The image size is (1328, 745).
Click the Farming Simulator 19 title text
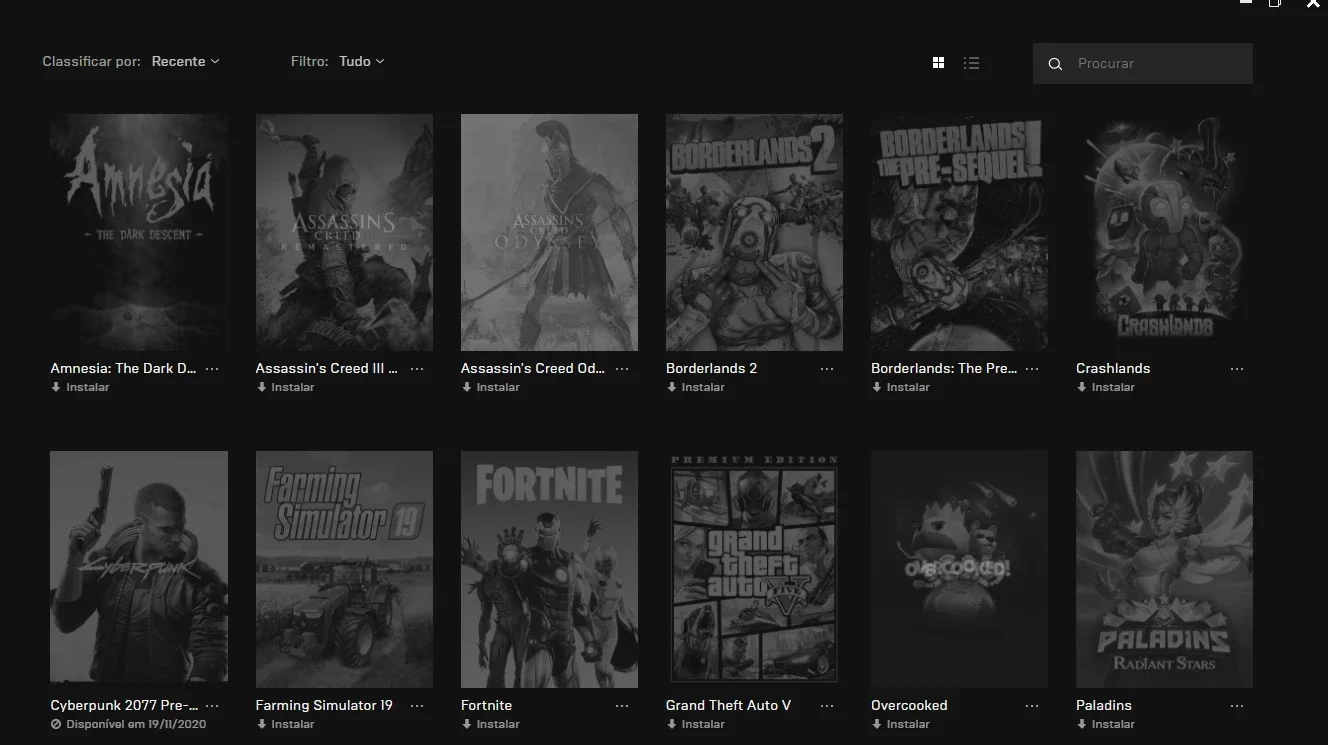tap(324, 705)
